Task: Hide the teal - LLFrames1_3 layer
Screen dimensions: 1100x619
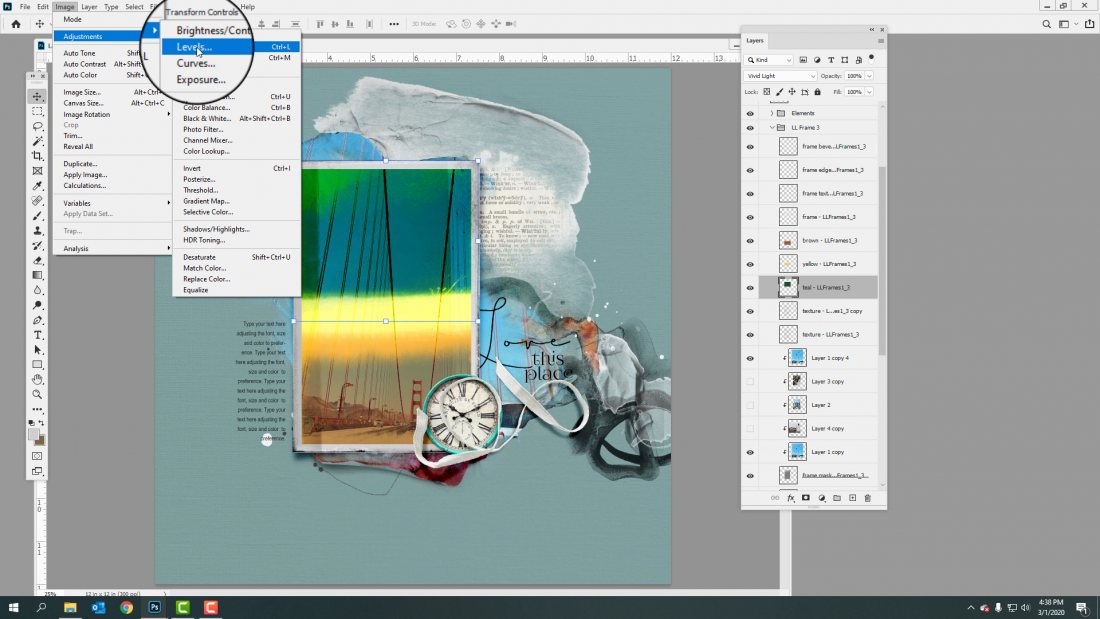Action: 750,288
